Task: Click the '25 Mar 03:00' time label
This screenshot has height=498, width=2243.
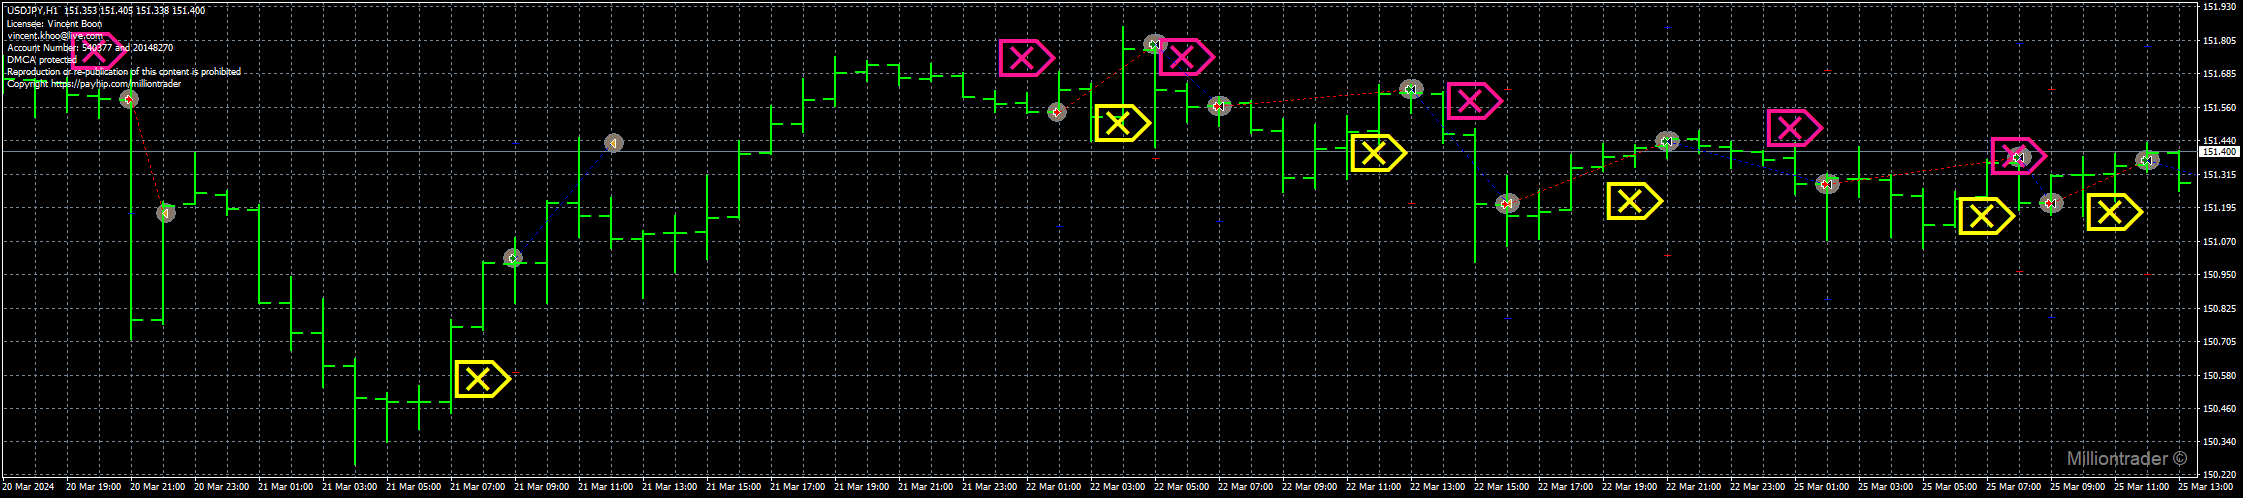Action: click(x=1885, y=487)
